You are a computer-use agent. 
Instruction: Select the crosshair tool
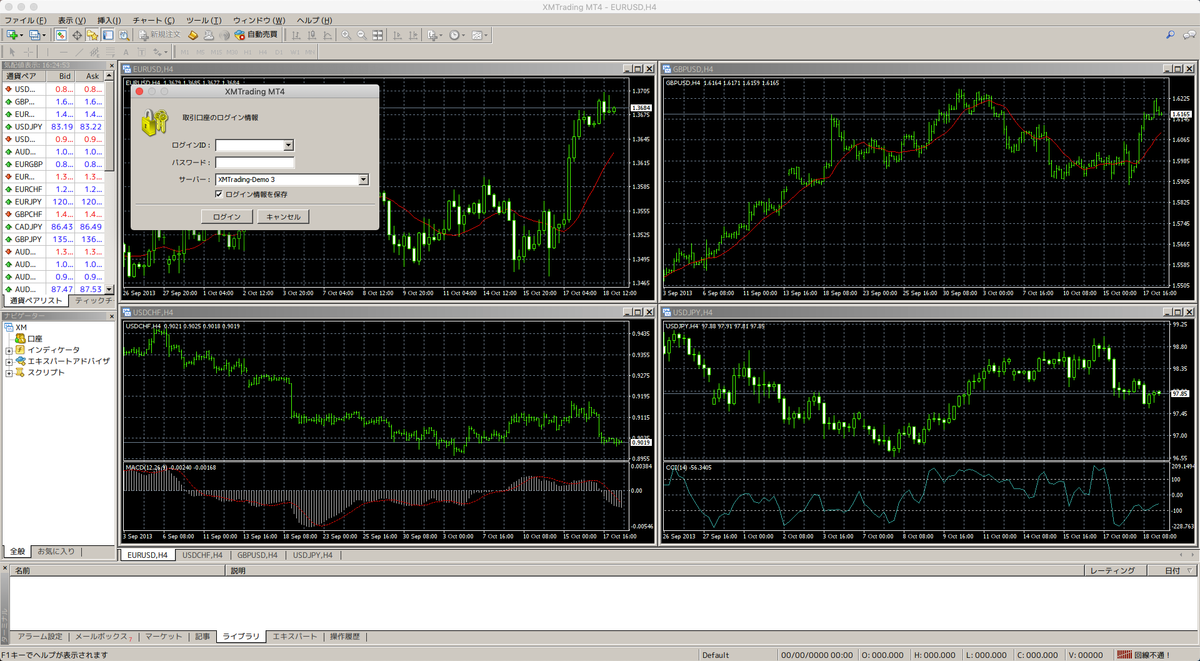tap(28, 52)
